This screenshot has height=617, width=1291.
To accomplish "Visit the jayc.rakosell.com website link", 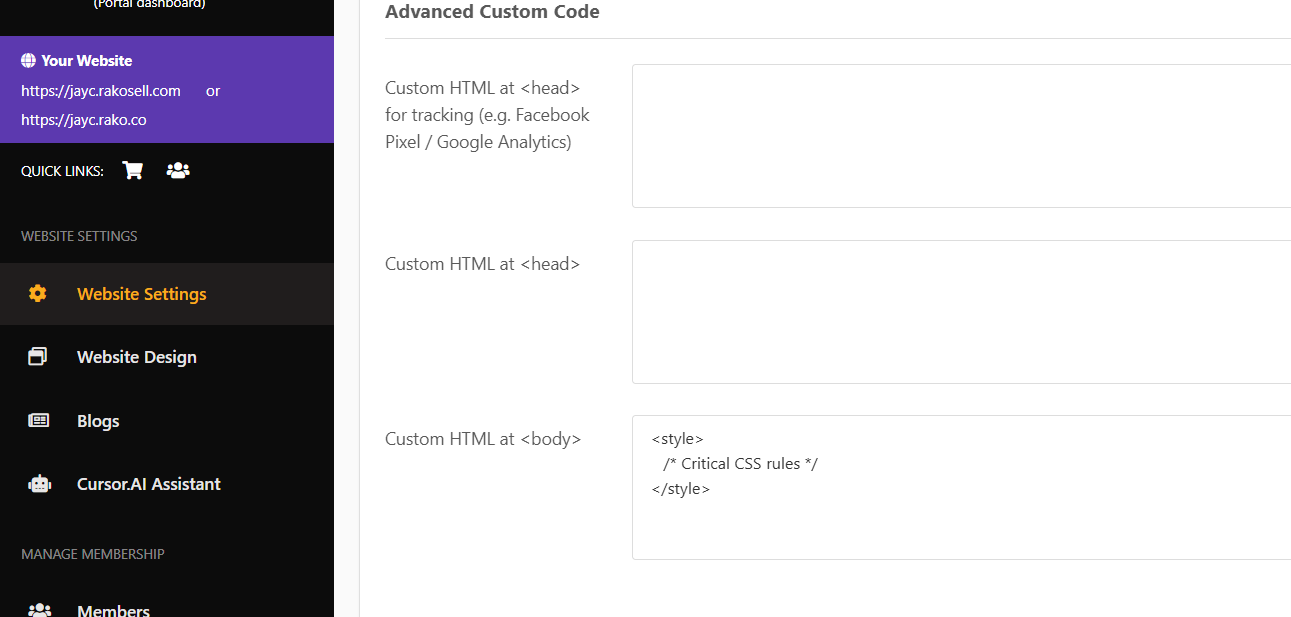I will tap(101, 91).
